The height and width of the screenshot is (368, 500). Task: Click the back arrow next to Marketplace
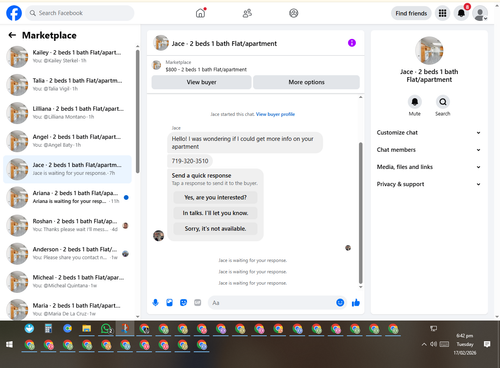tap(12, 35)
